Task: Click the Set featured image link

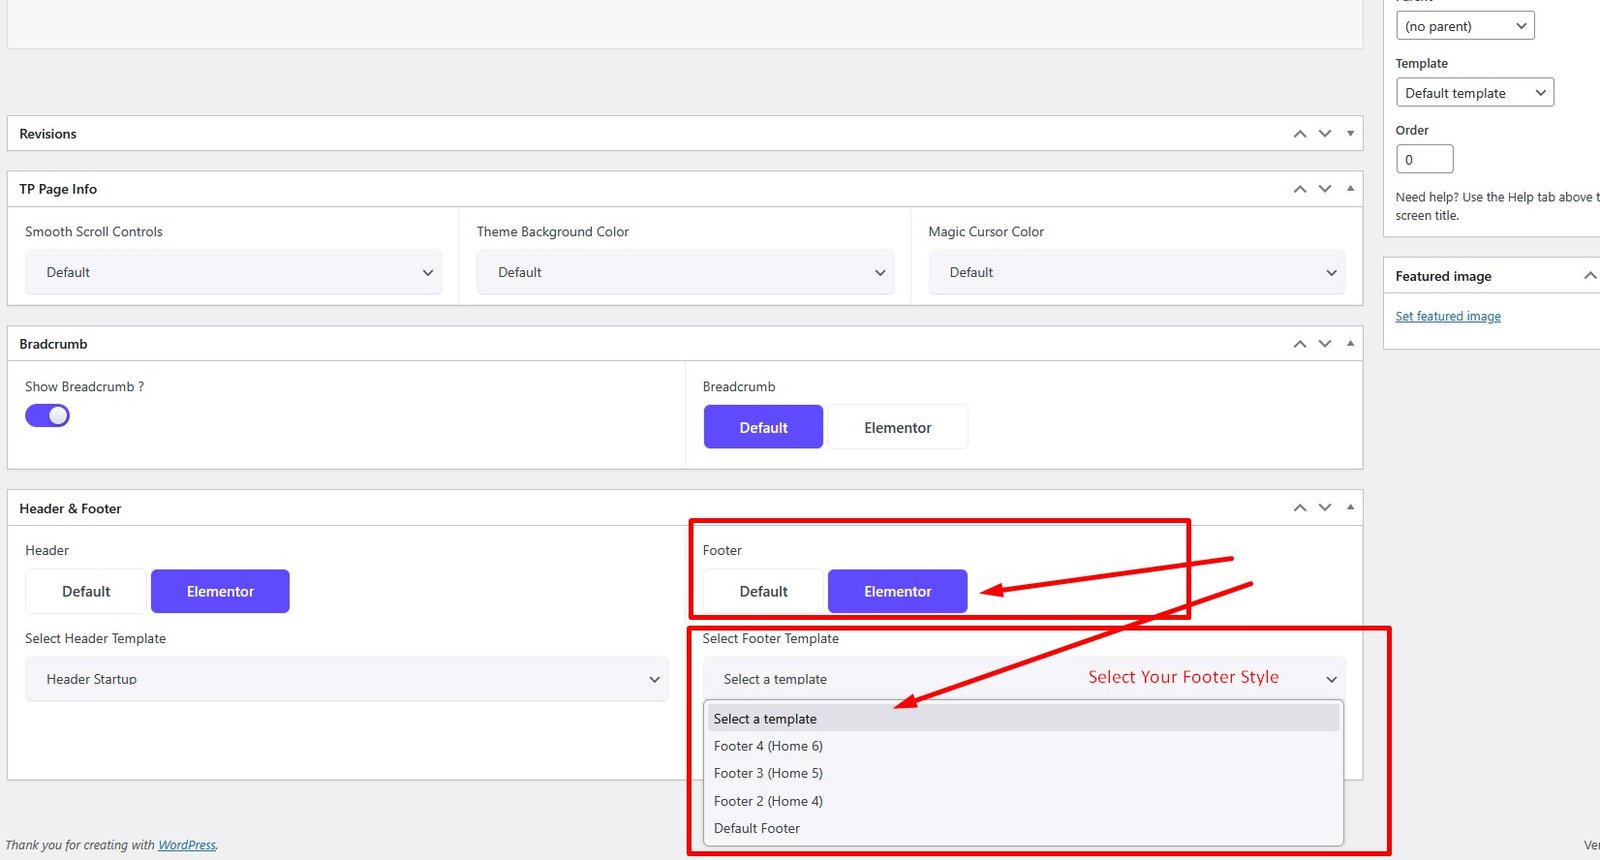Action: [x=1447, y=316]
